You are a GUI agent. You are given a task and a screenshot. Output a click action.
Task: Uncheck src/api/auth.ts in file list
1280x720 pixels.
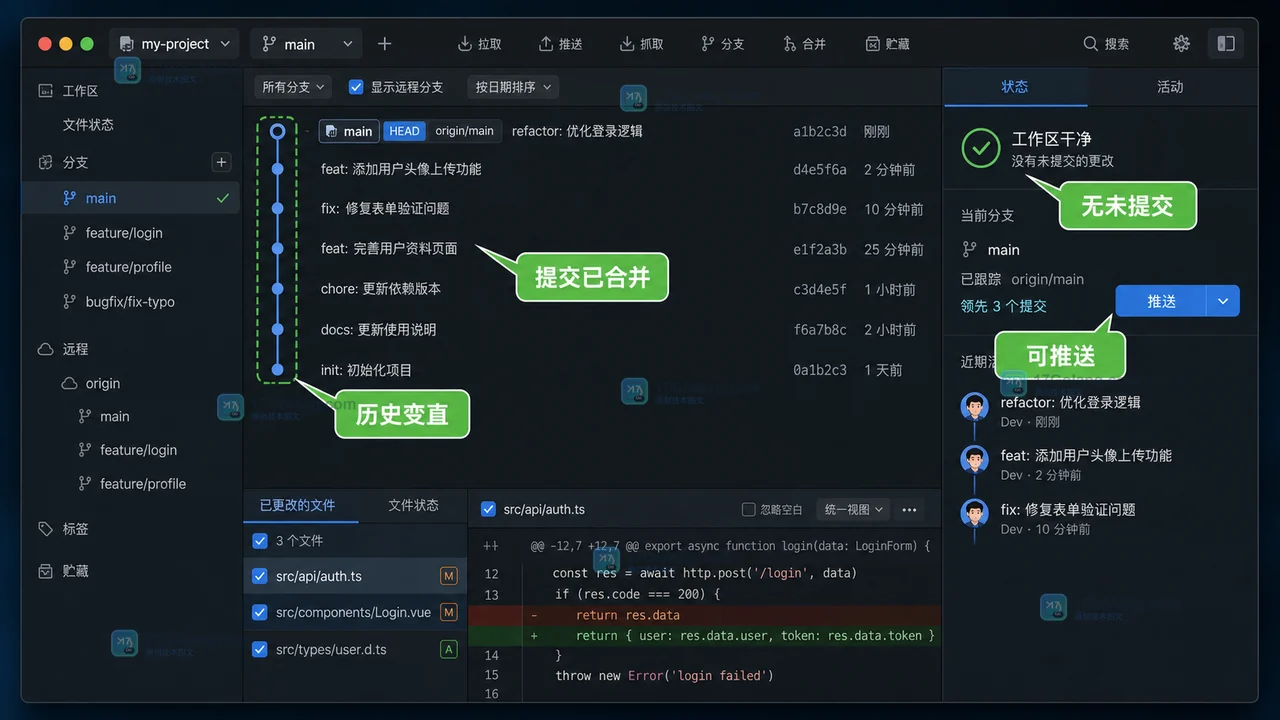pos(260,576)
